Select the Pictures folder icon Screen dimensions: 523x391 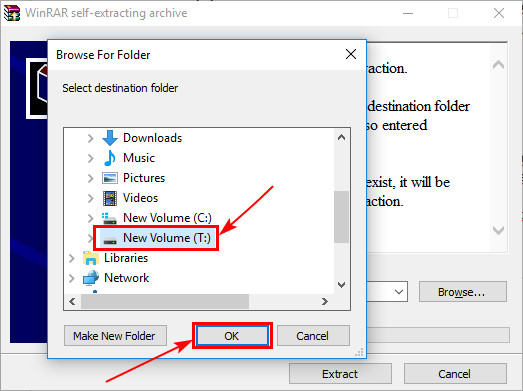[x=110, y=178]
